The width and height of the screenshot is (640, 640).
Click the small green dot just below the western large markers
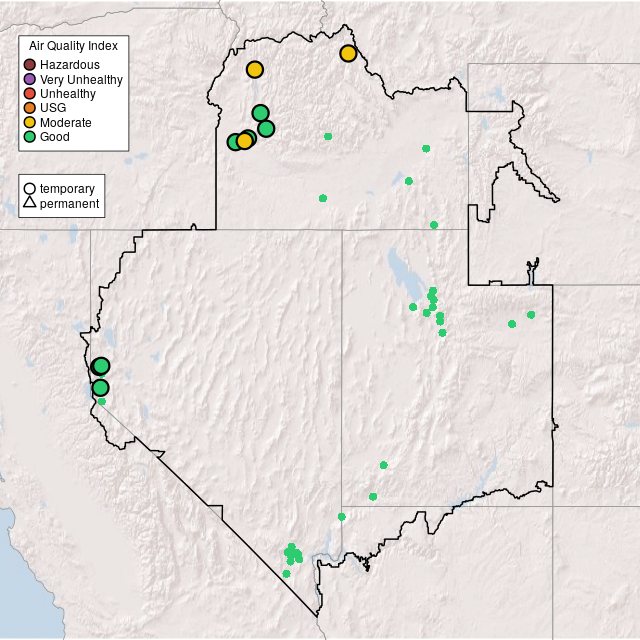tap(101, 402)
